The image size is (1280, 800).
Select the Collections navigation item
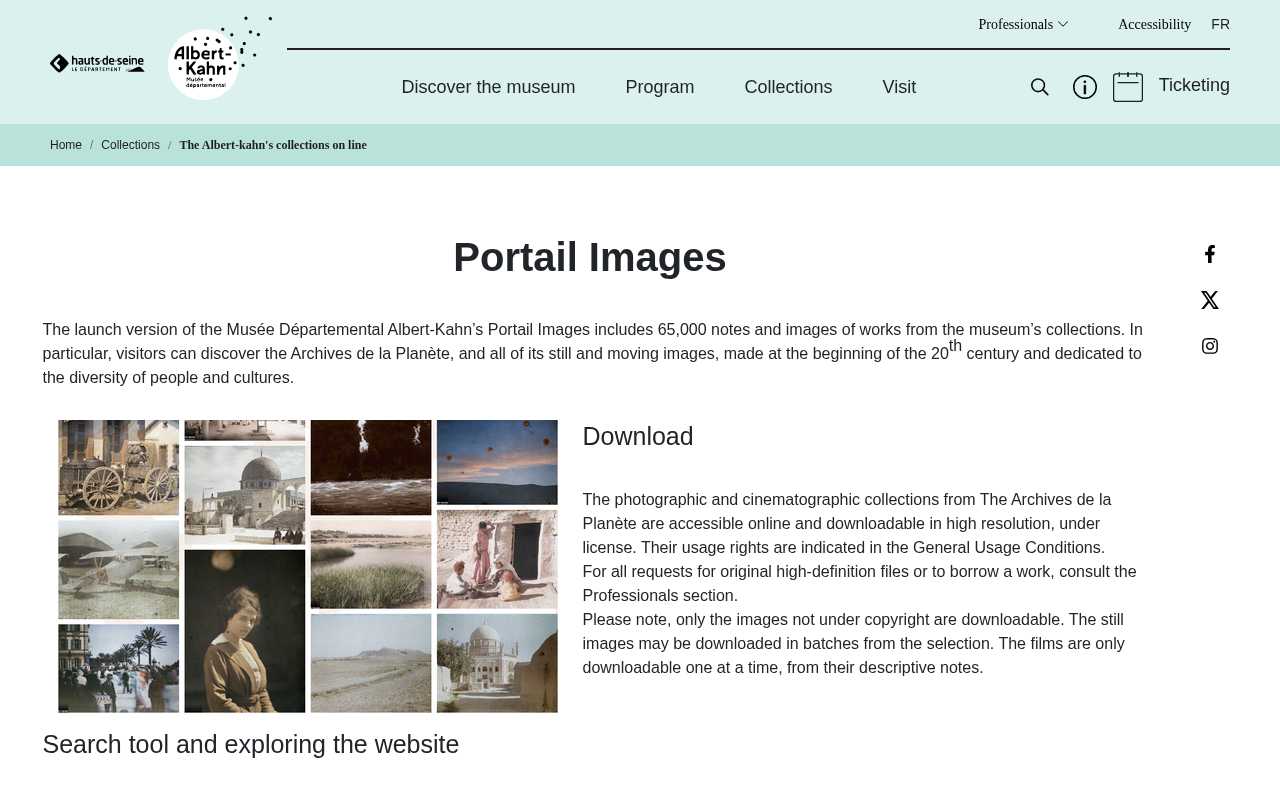(788, 87)
